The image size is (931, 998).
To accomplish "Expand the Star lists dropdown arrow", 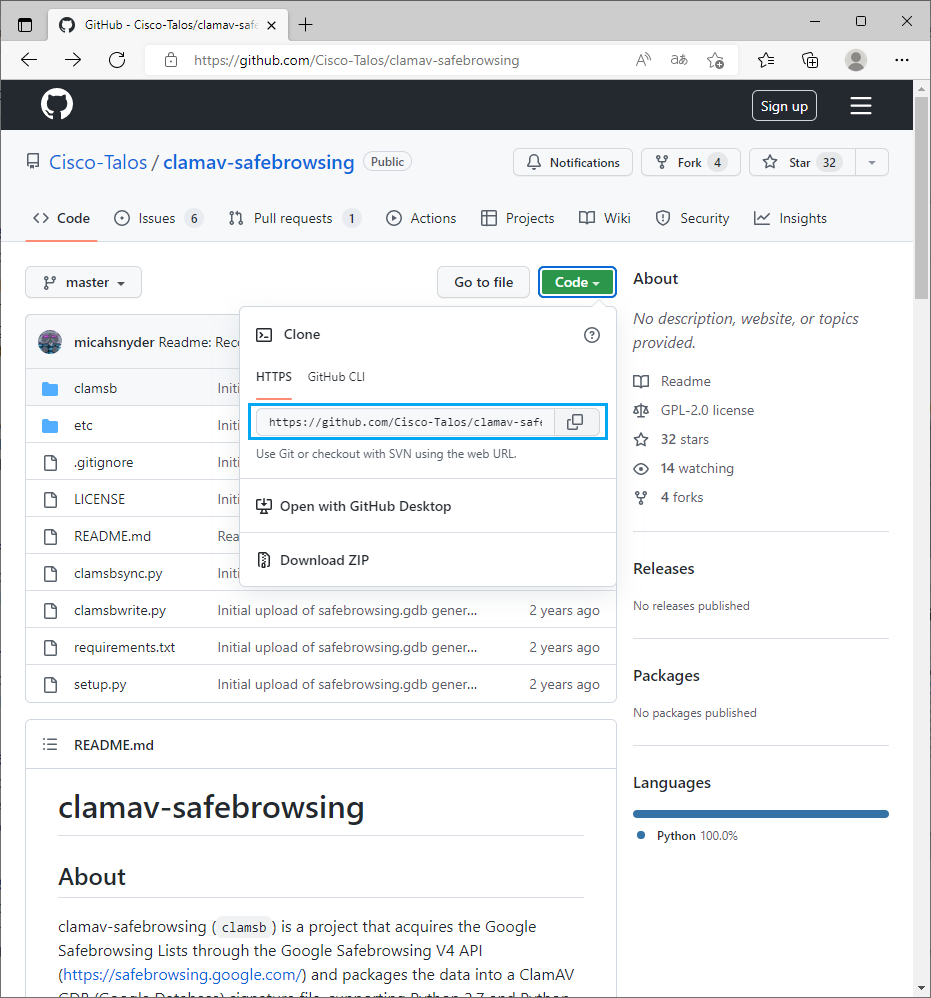I will 872,162.
